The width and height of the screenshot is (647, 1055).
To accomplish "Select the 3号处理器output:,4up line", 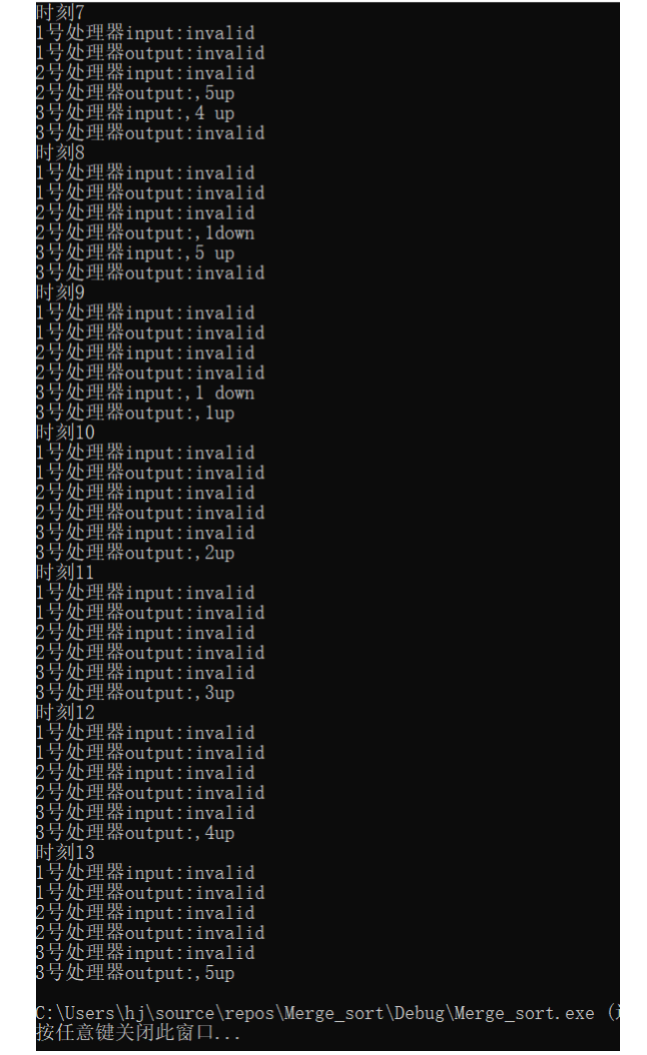I will click(x=135, y=833).
